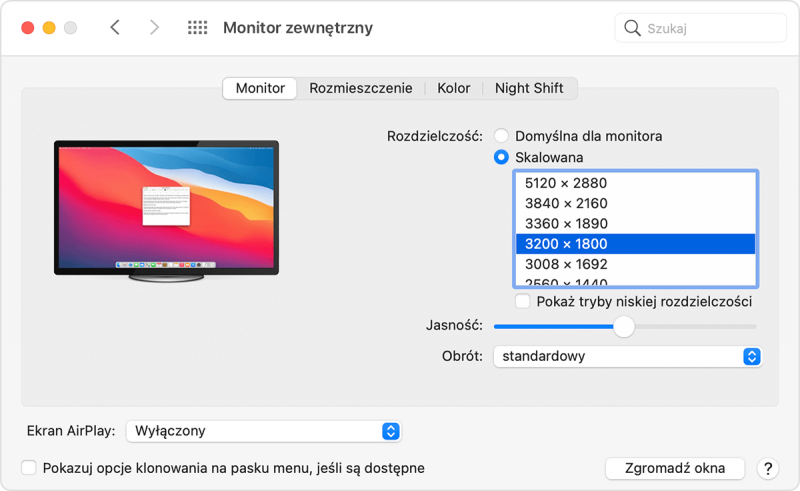800x491 pixels.
Task: Choose resolution 3360 × 1890
Action: (x=635, y=224)
